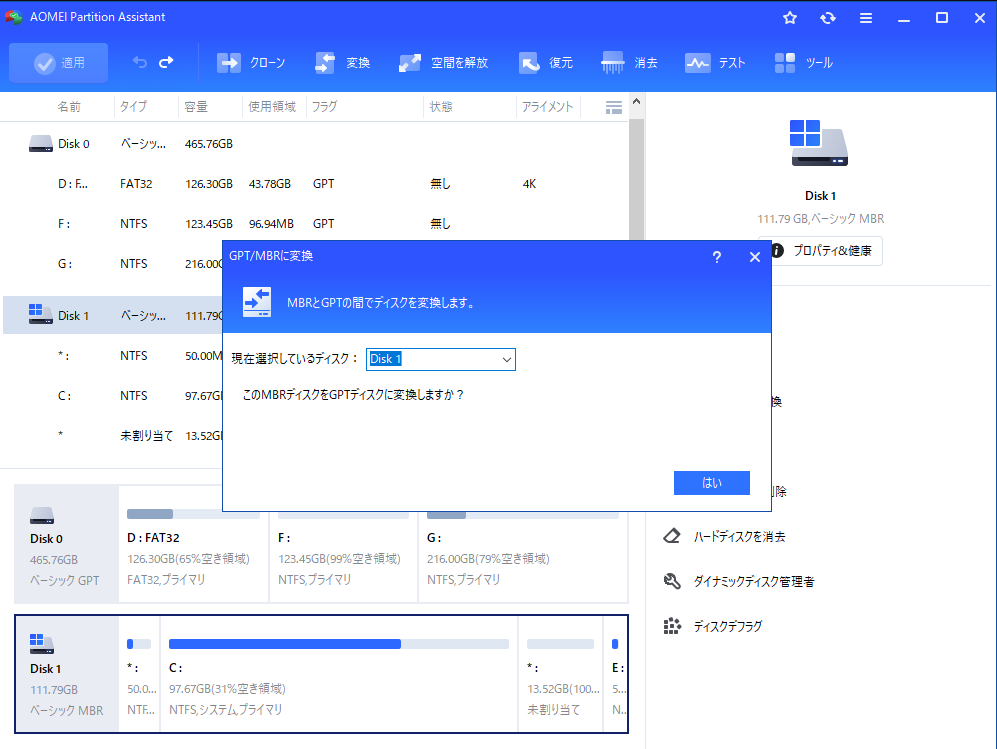
Task: Select Disk 0 block in the disk map
Action: [x=66, y=544]
